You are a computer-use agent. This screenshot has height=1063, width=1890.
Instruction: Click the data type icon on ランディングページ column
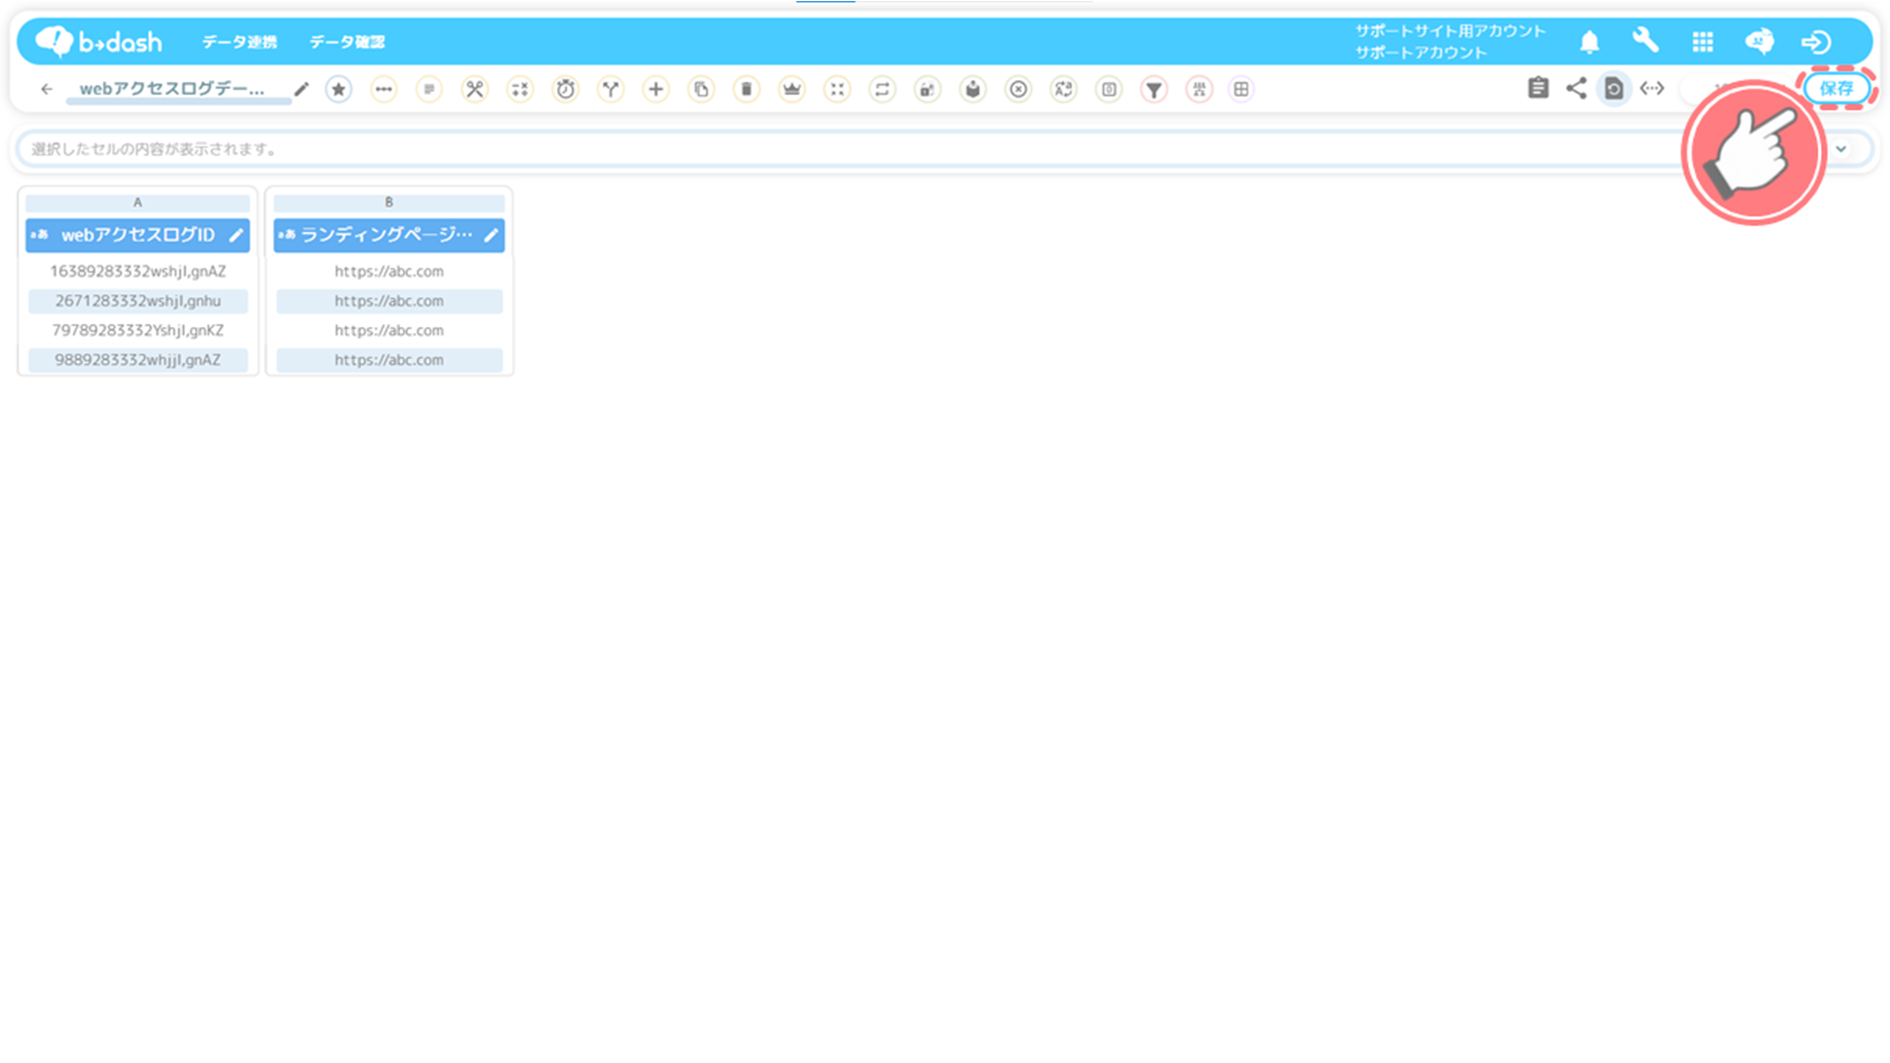(x=287, y=235)
